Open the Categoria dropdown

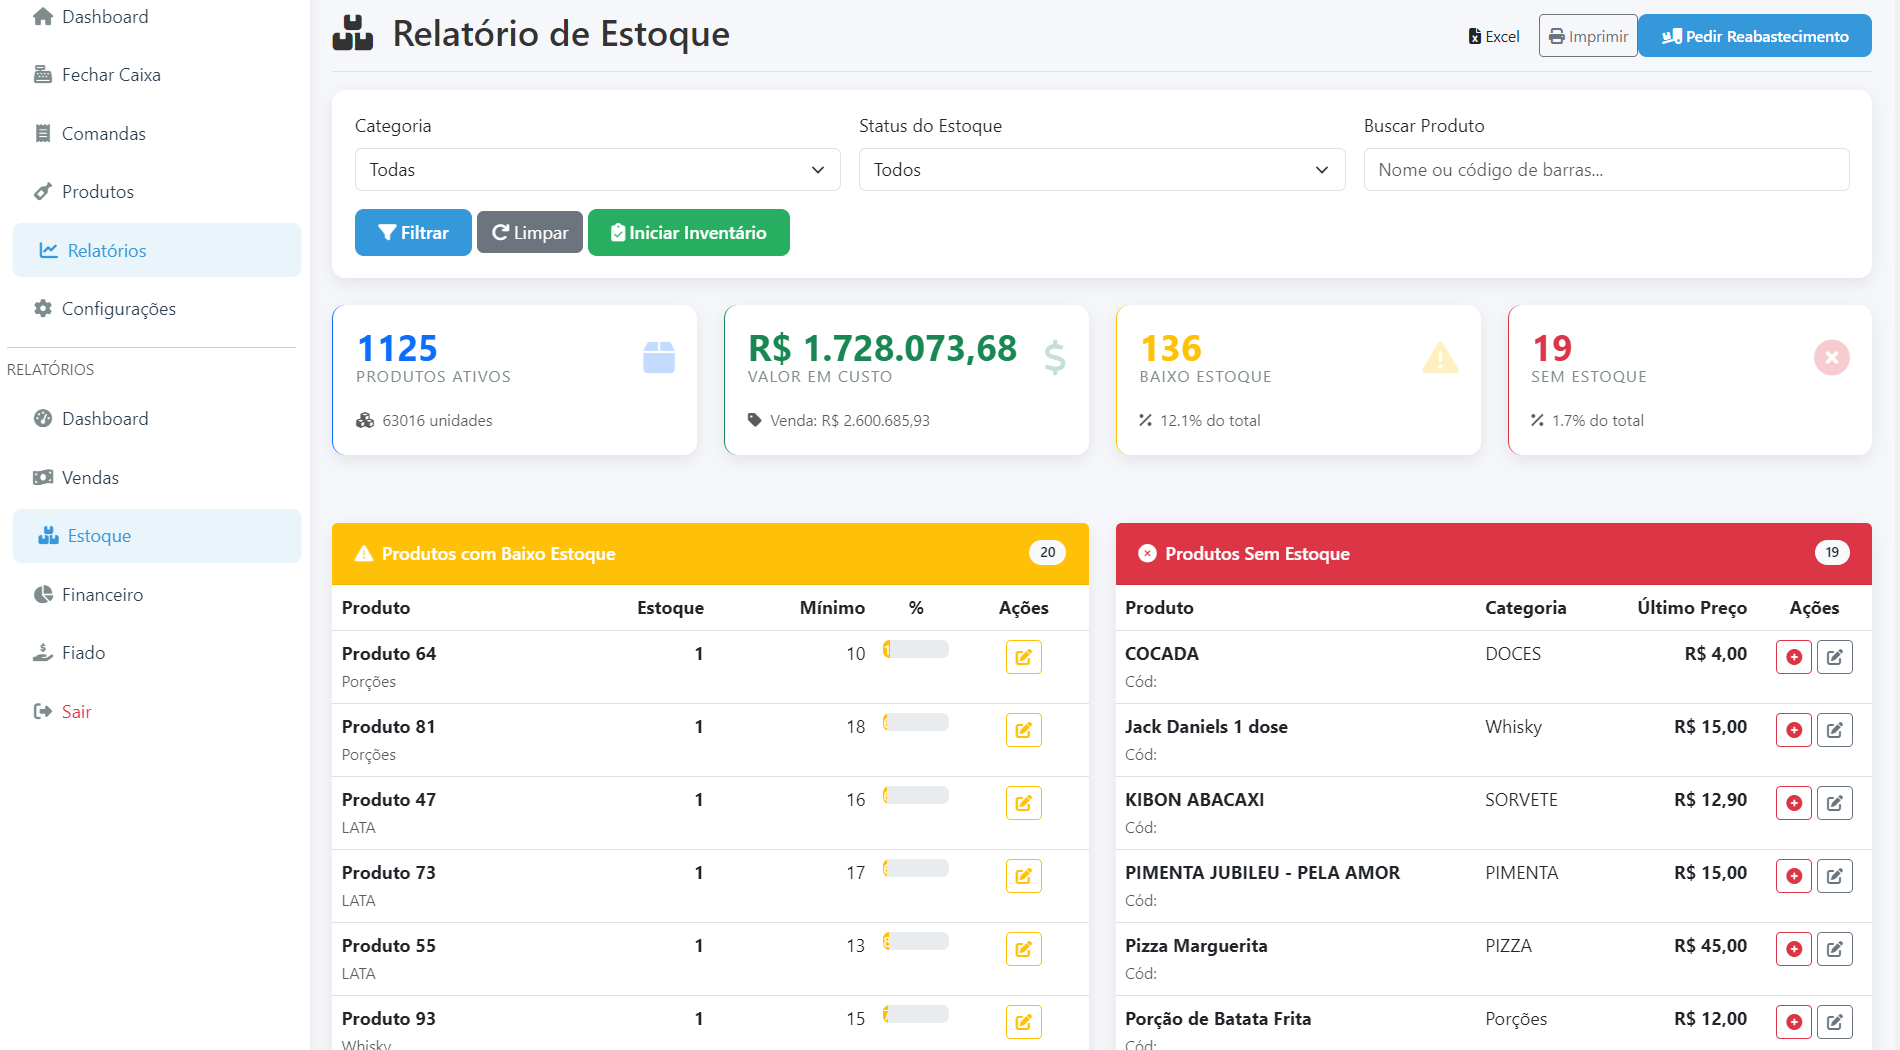pyautogui.click(x=597, y=170)
